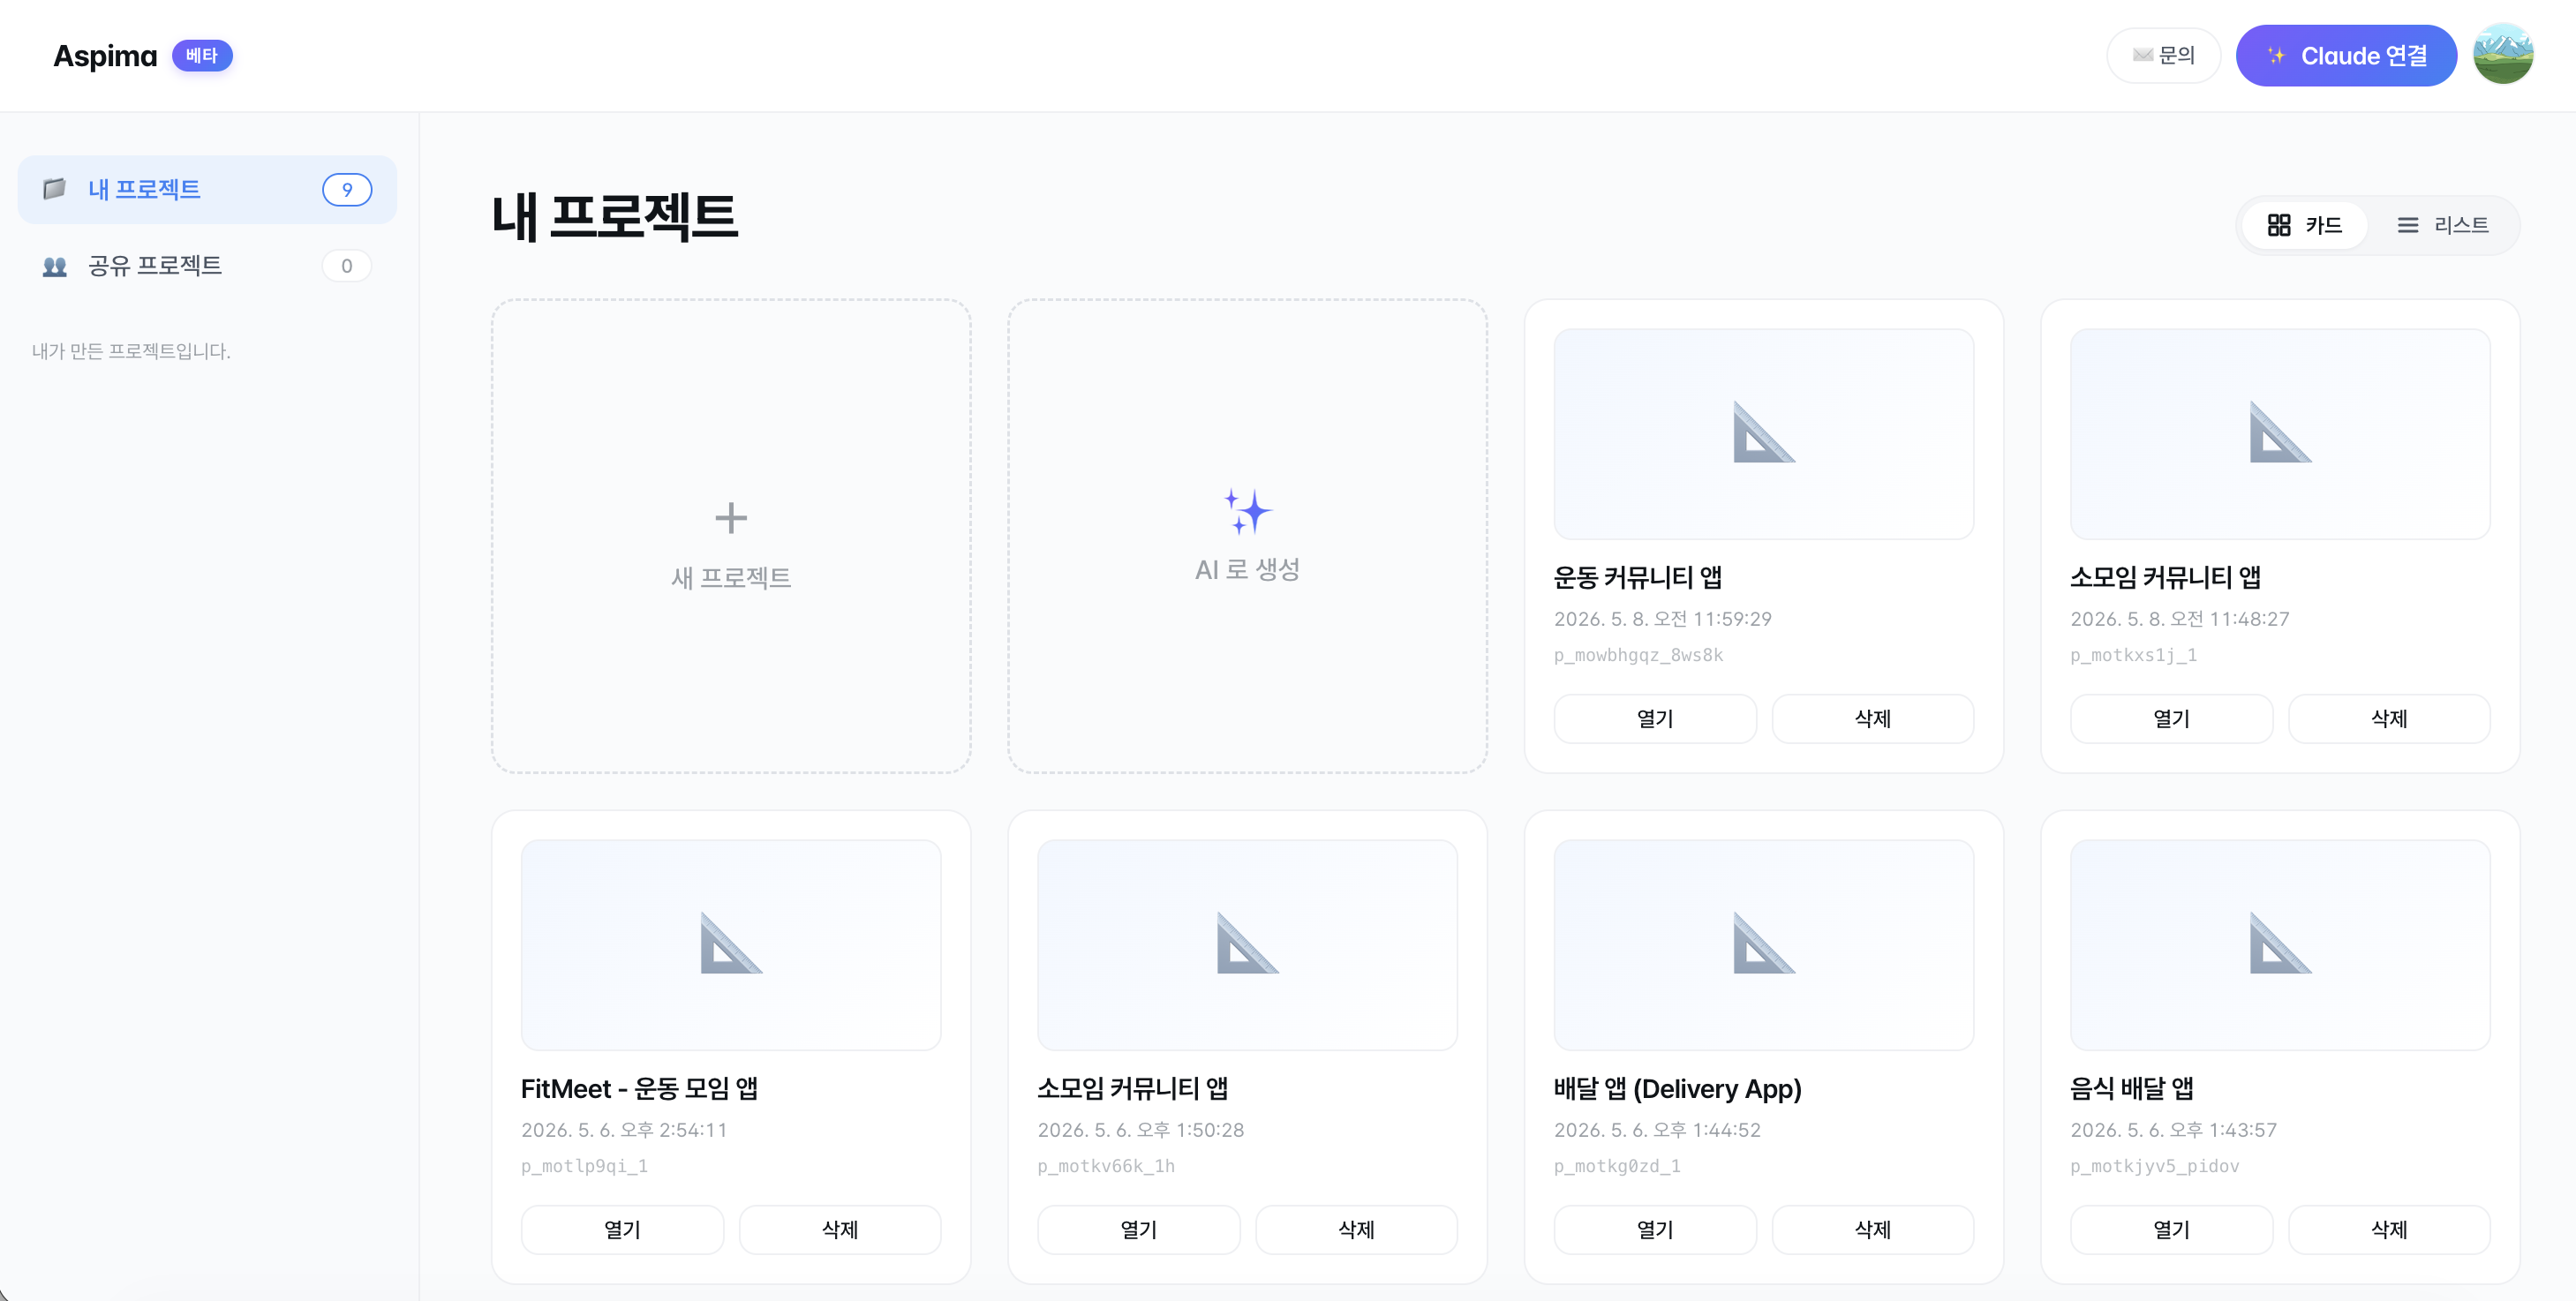Click date 2026. 5. 8. 오전 11:48:27
The width and height of the screenshot is (2576, 1301).
[2179, 619]
